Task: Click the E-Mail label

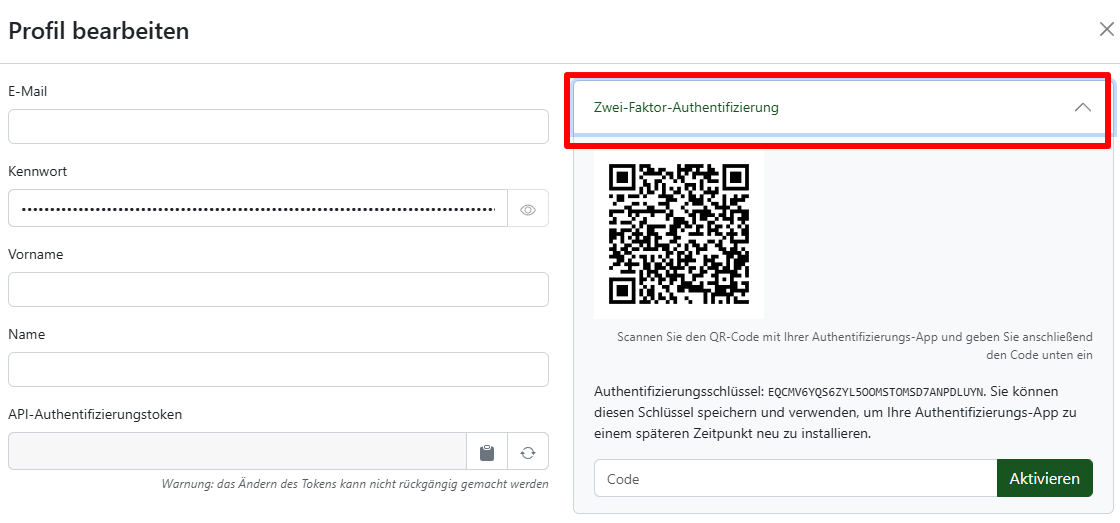Action: [x=29, y=91]
